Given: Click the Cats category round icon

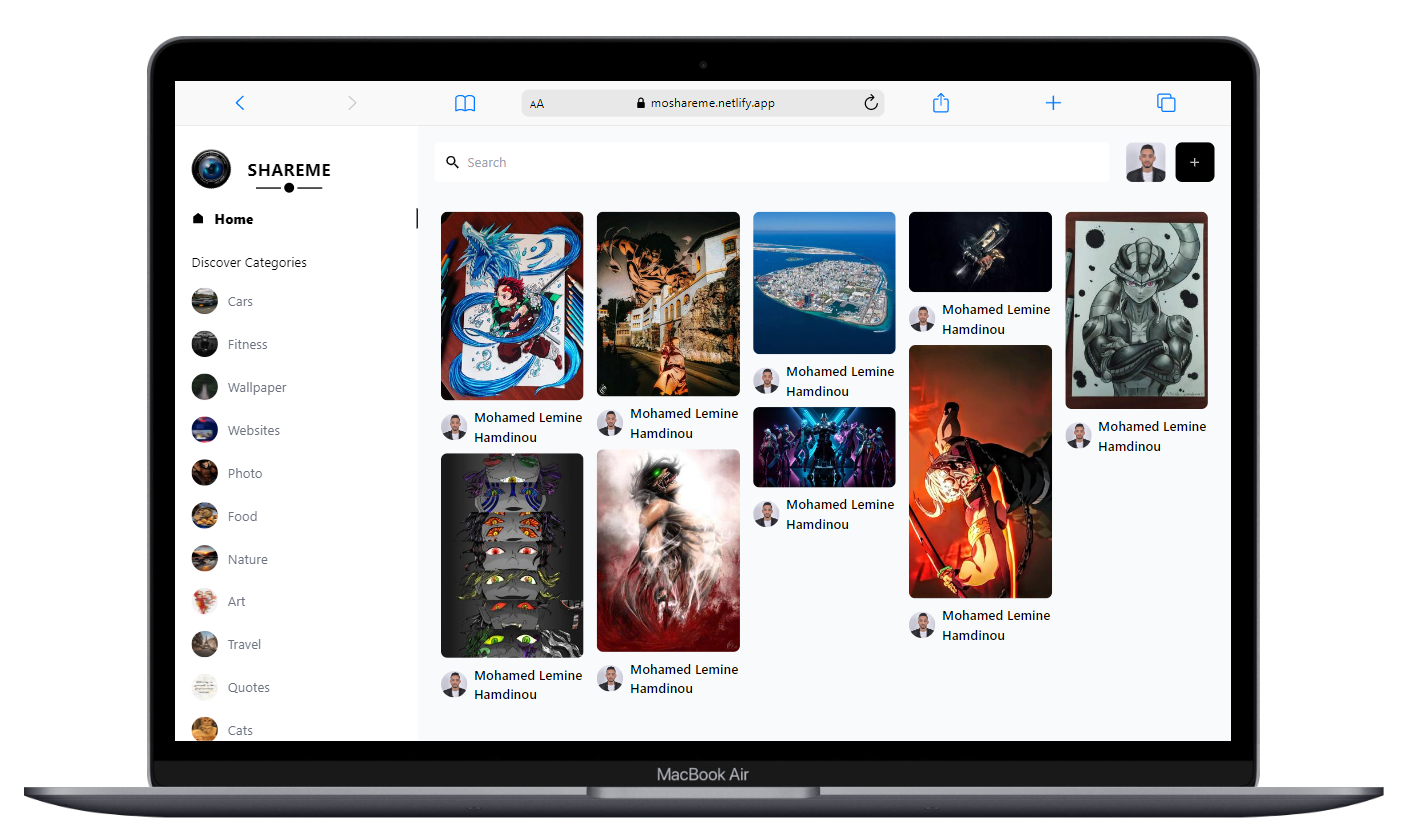Looking at the screenshot, I should 205,729.
